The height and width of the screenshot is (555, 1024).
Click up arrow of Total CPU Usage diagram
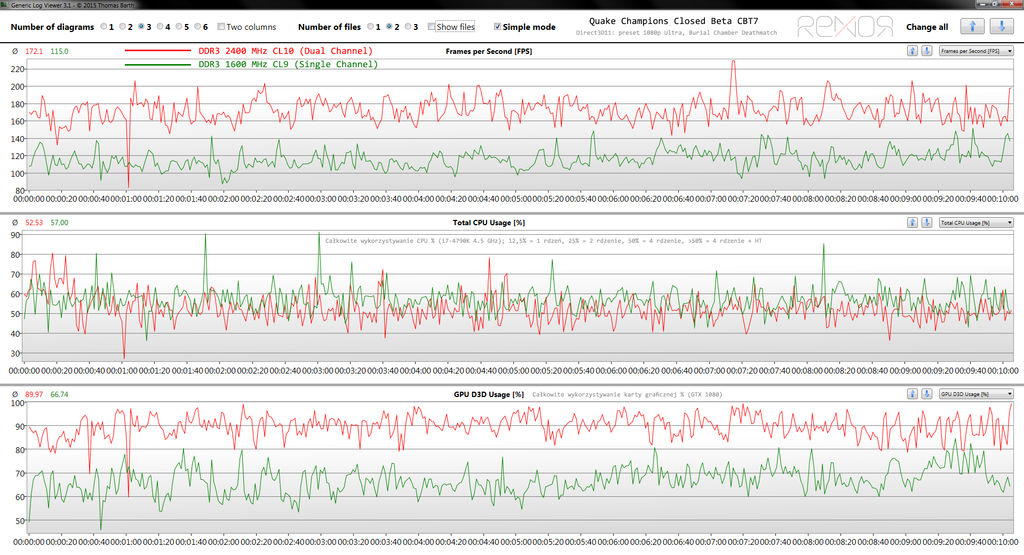point(912,223)
